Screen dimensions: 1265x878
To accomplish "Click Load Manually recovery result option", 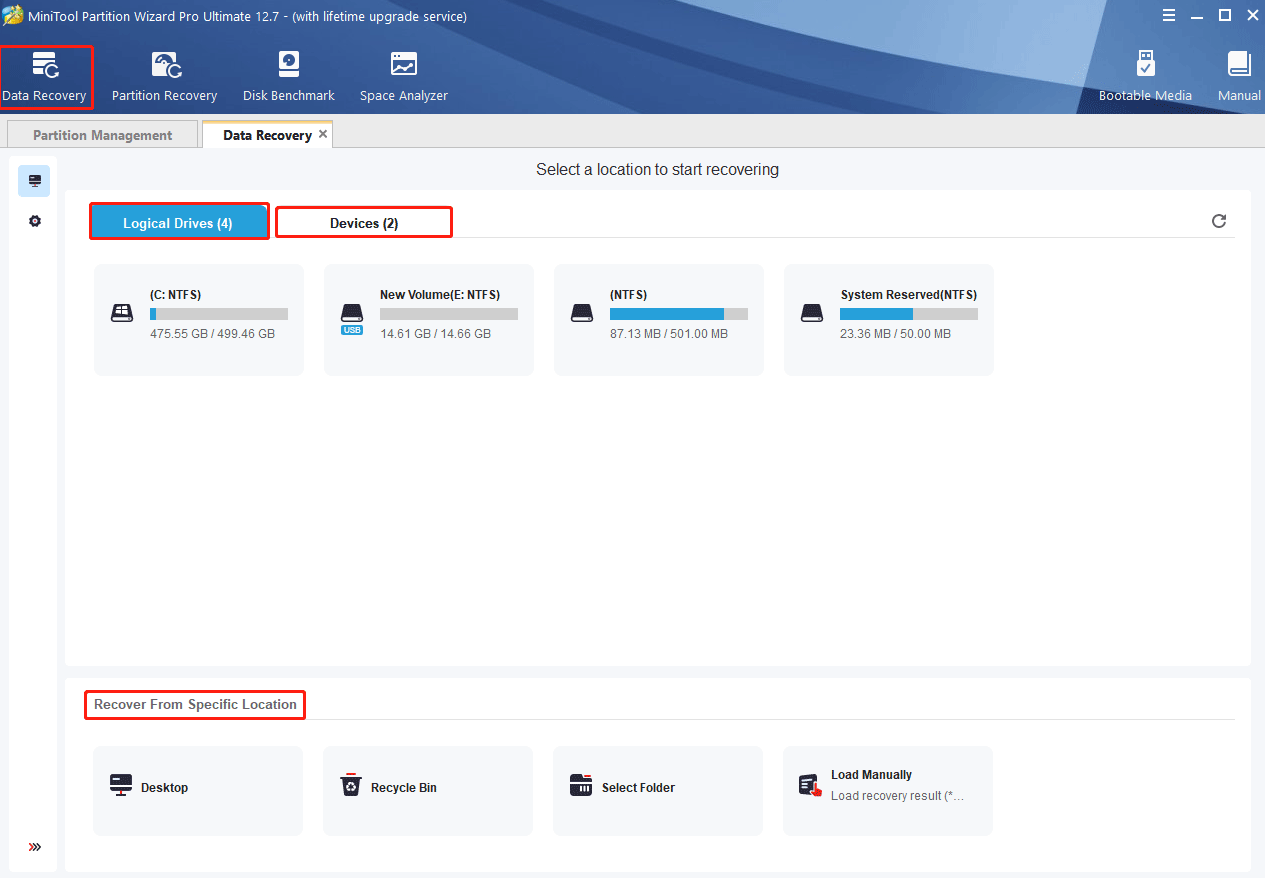I will pos(887,788).
